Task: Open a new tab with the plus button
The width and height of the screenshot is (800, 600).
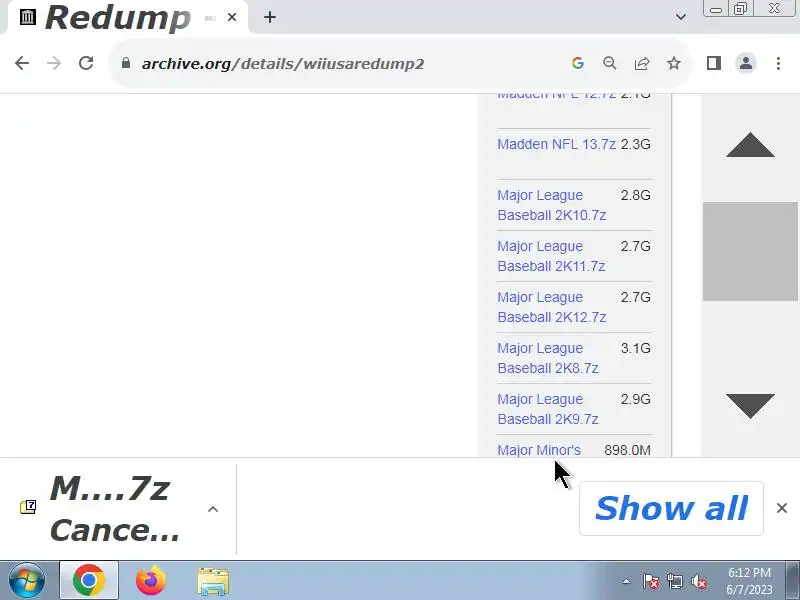Action: pyautogui.click(x=270, y=17)
